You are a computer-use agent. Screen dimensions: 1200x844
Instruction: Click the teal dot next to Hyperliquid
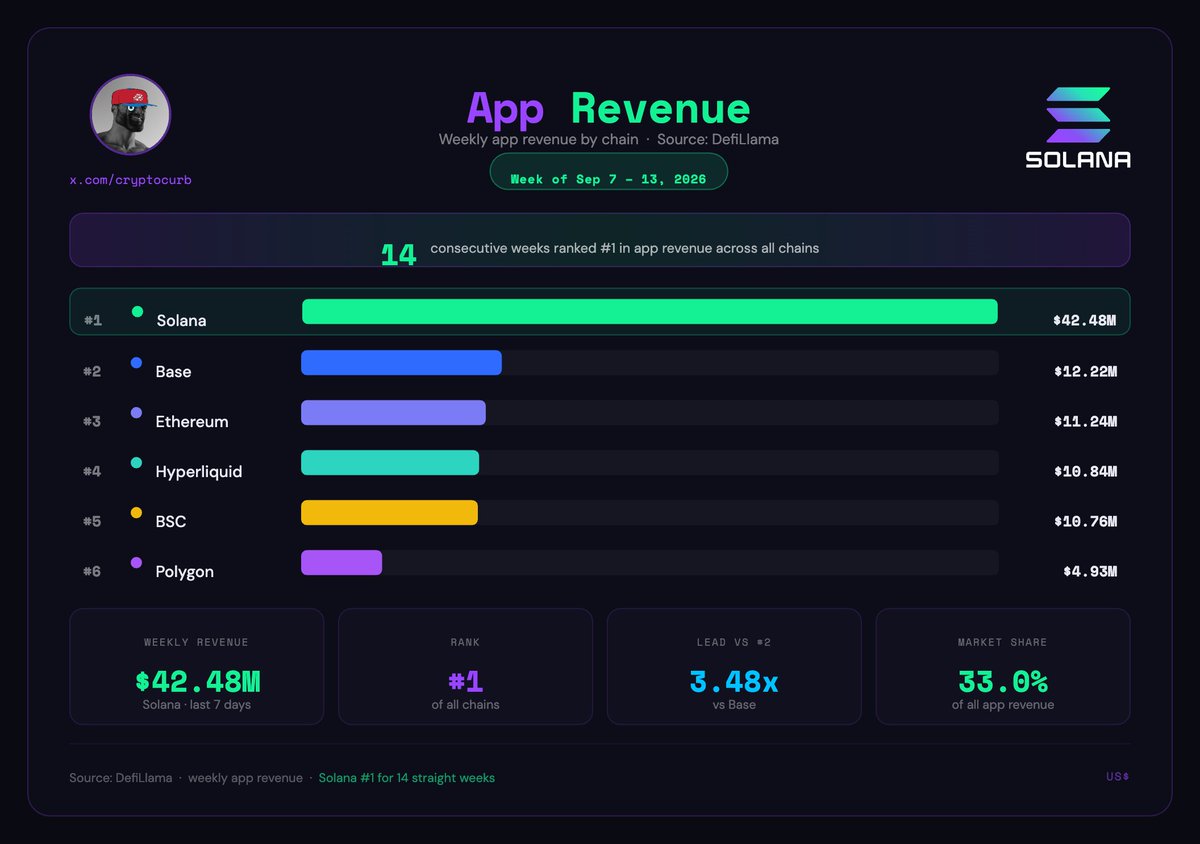[x=136, y=462]
